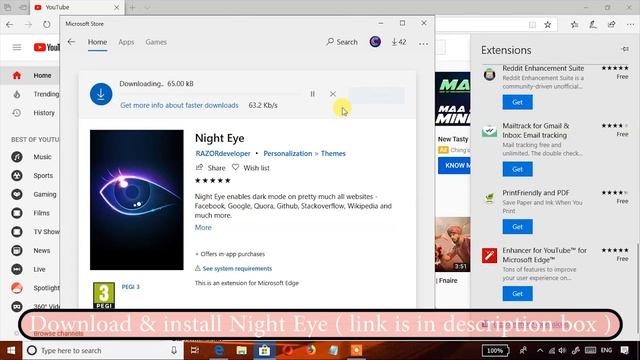Click the Night Eye star rating
The width and height of the screenshot is (640, 360).
pyautogui.click(x=213, y=180)
